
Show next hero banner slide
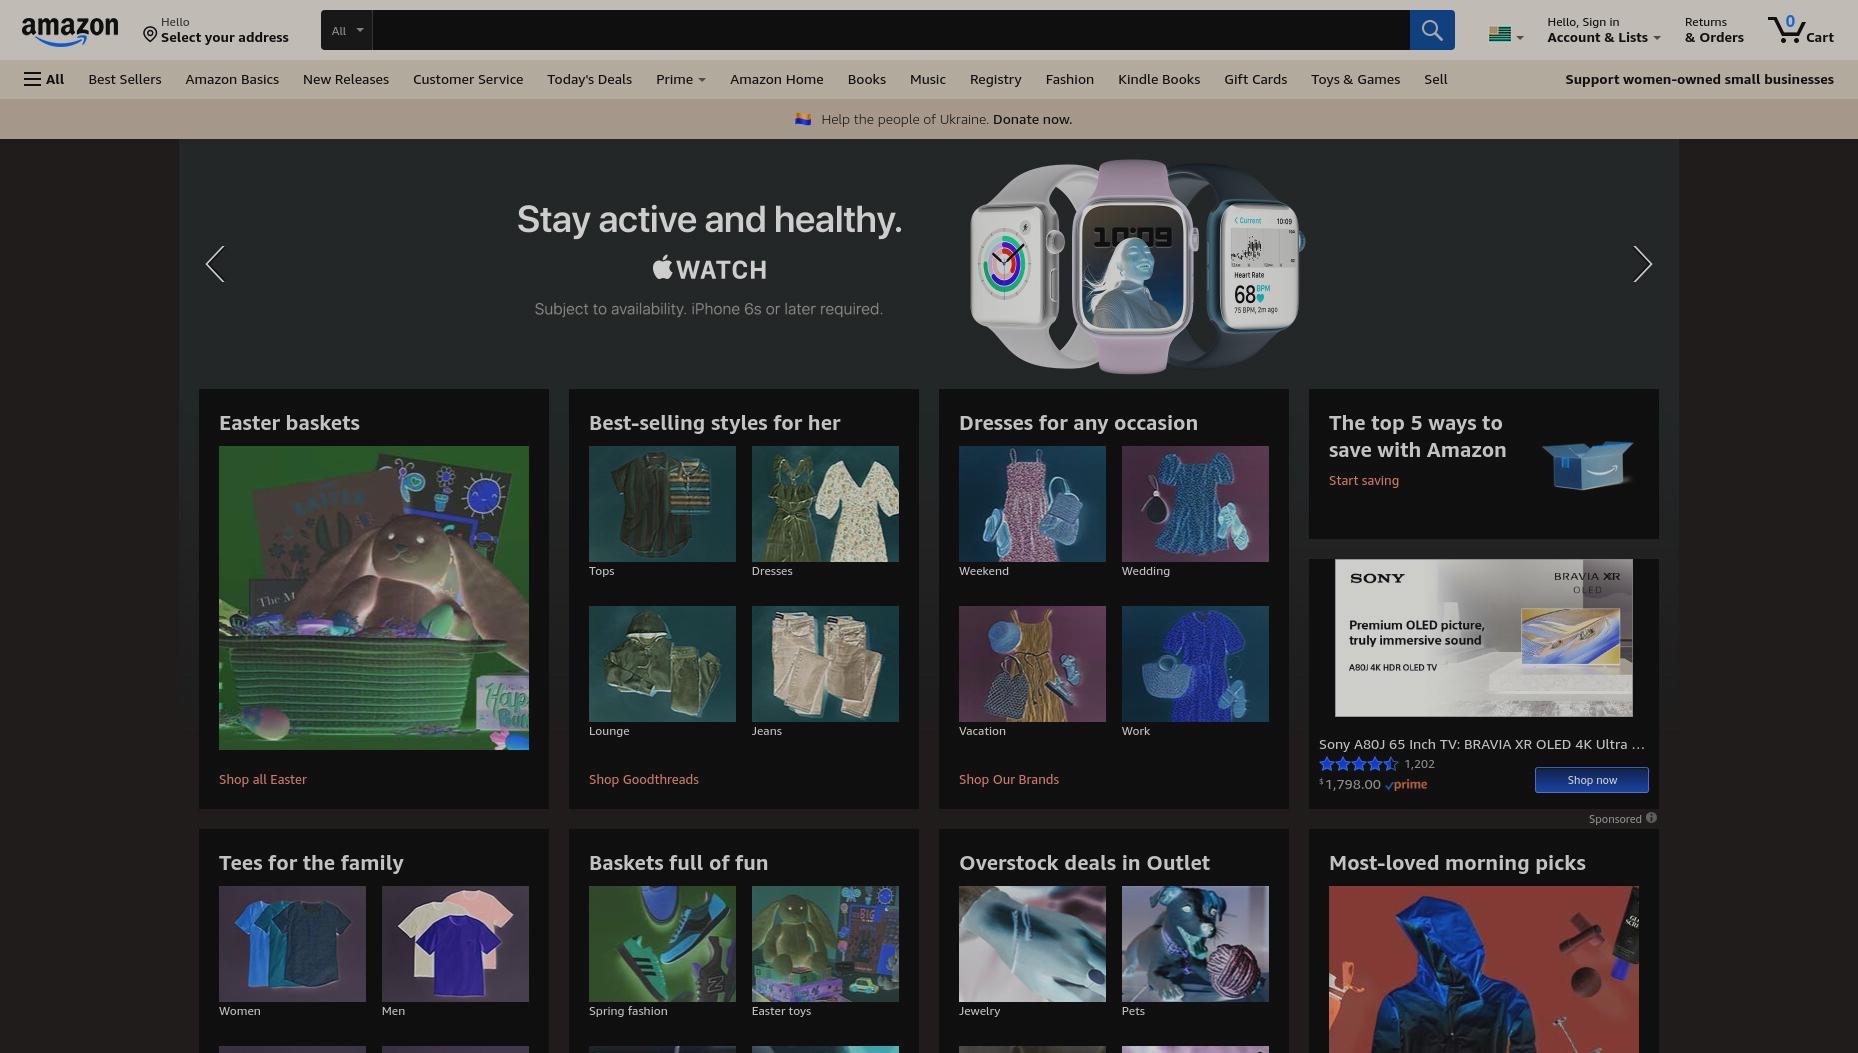(x=1642, y=264)
